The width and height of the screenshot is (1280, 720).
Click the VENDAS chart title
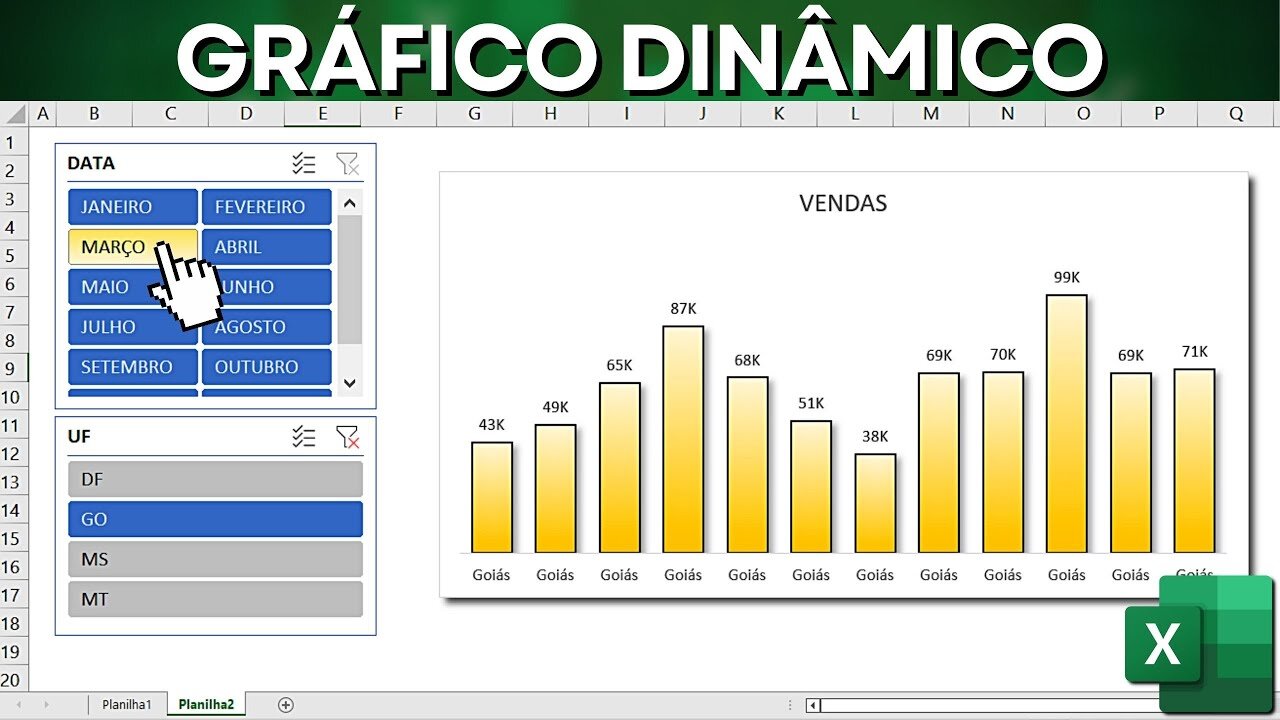coord(843,202)
